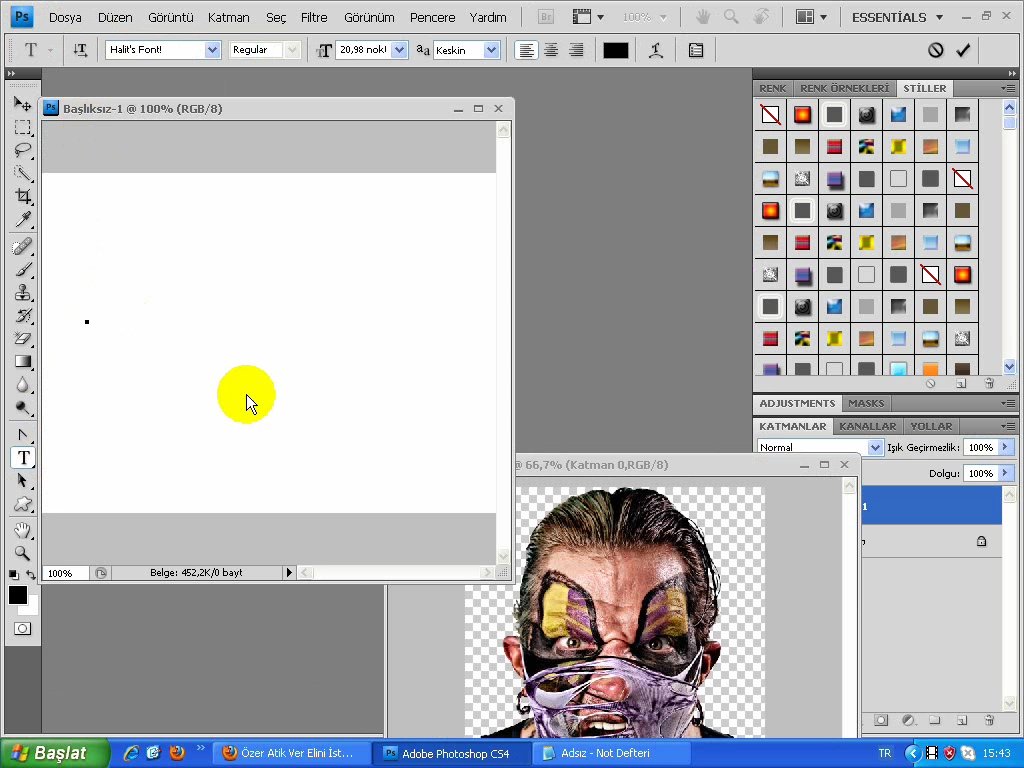
Task: Open the Katman menu
Action: [x=229, y=18]
